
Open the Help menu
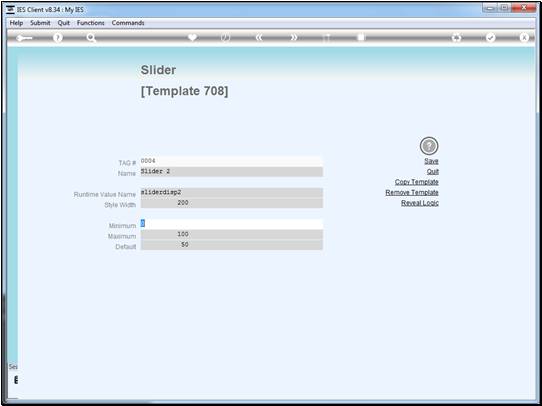[16, 23]
